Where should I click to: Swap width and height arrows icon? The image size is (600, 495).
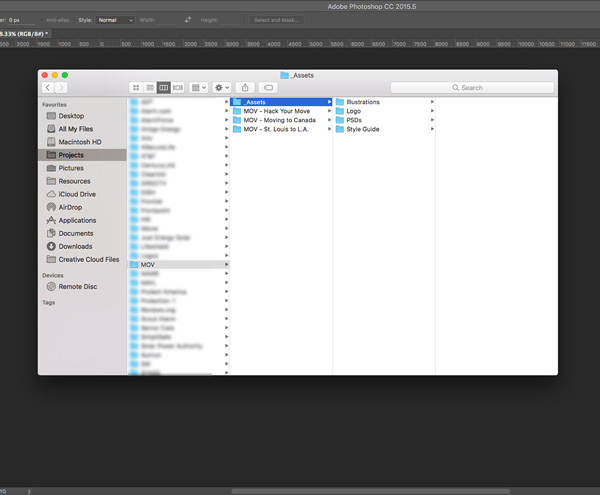click(188, 20)
